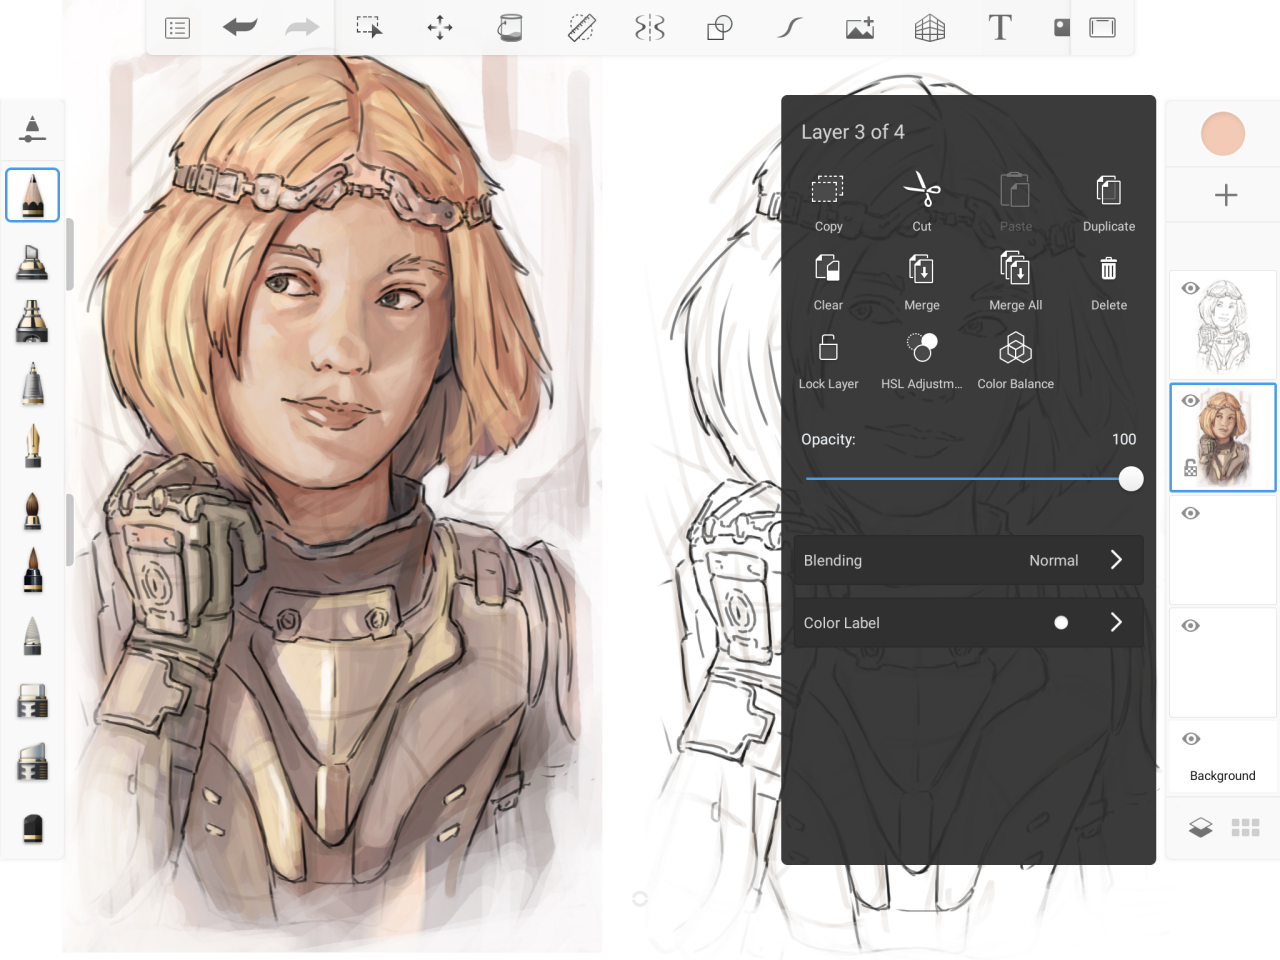Click the Undo arrow icon
1280x960 pixels.
[x=240, y=28]
